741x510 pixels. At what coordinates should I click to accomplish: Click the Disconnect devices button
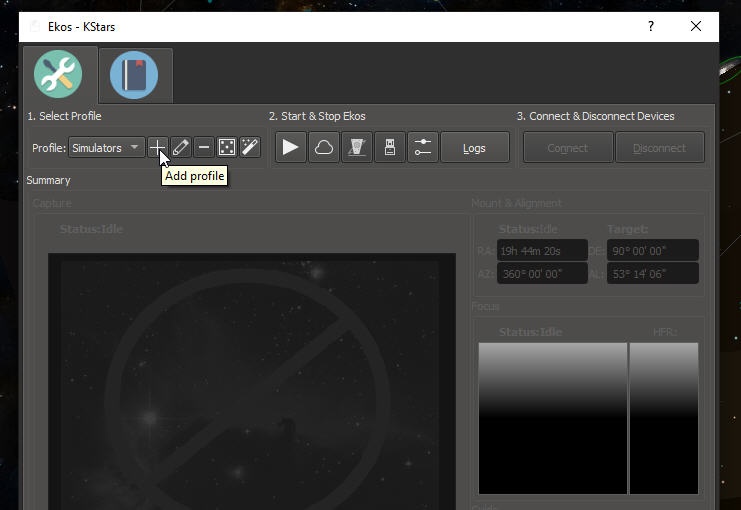pyautogui.click(x=659, y=148)
